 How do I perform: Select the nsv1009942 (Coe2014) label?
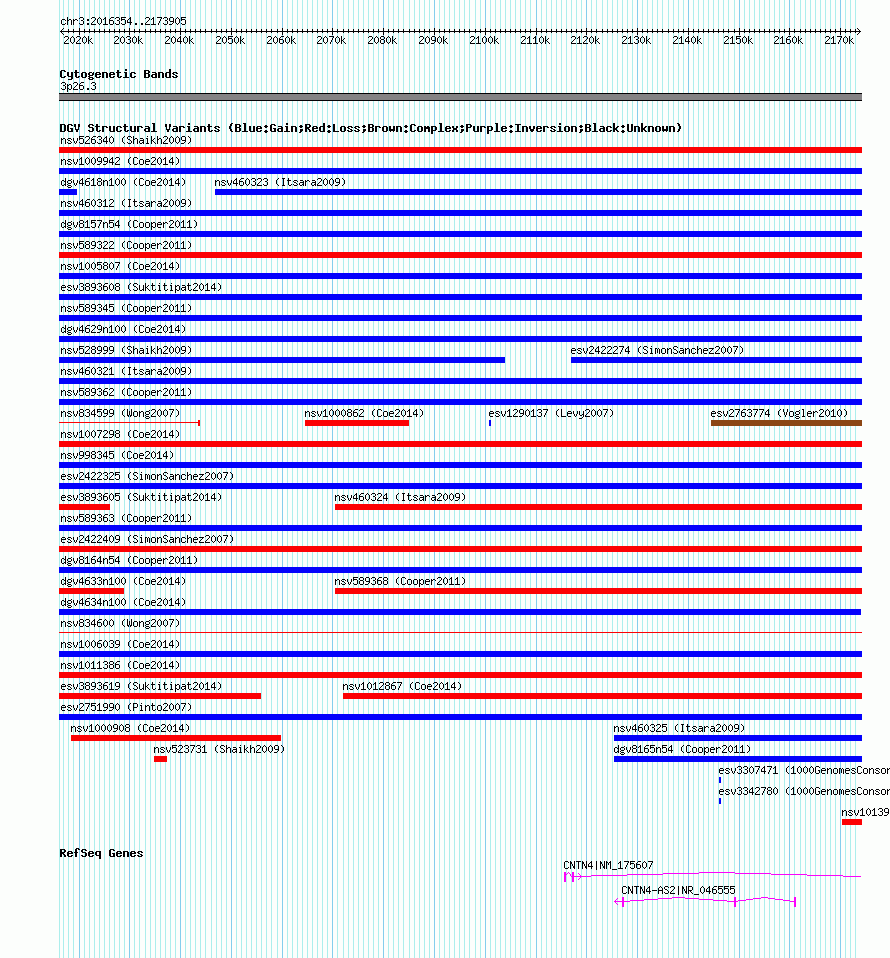tap(120, 161)
